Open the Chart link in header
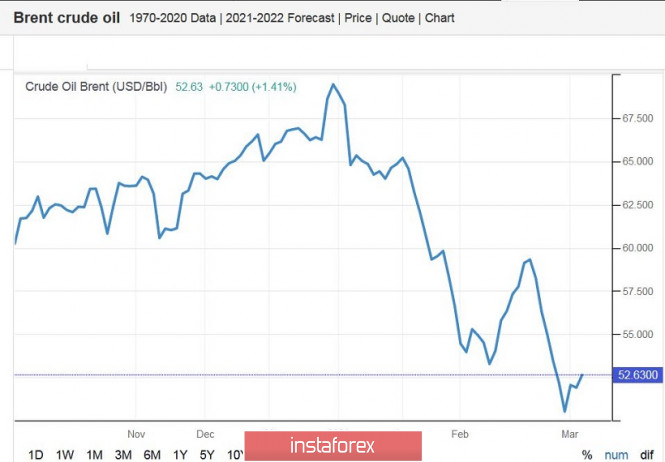665x462 pixels. pyautogui.click(x=442, y=19)
